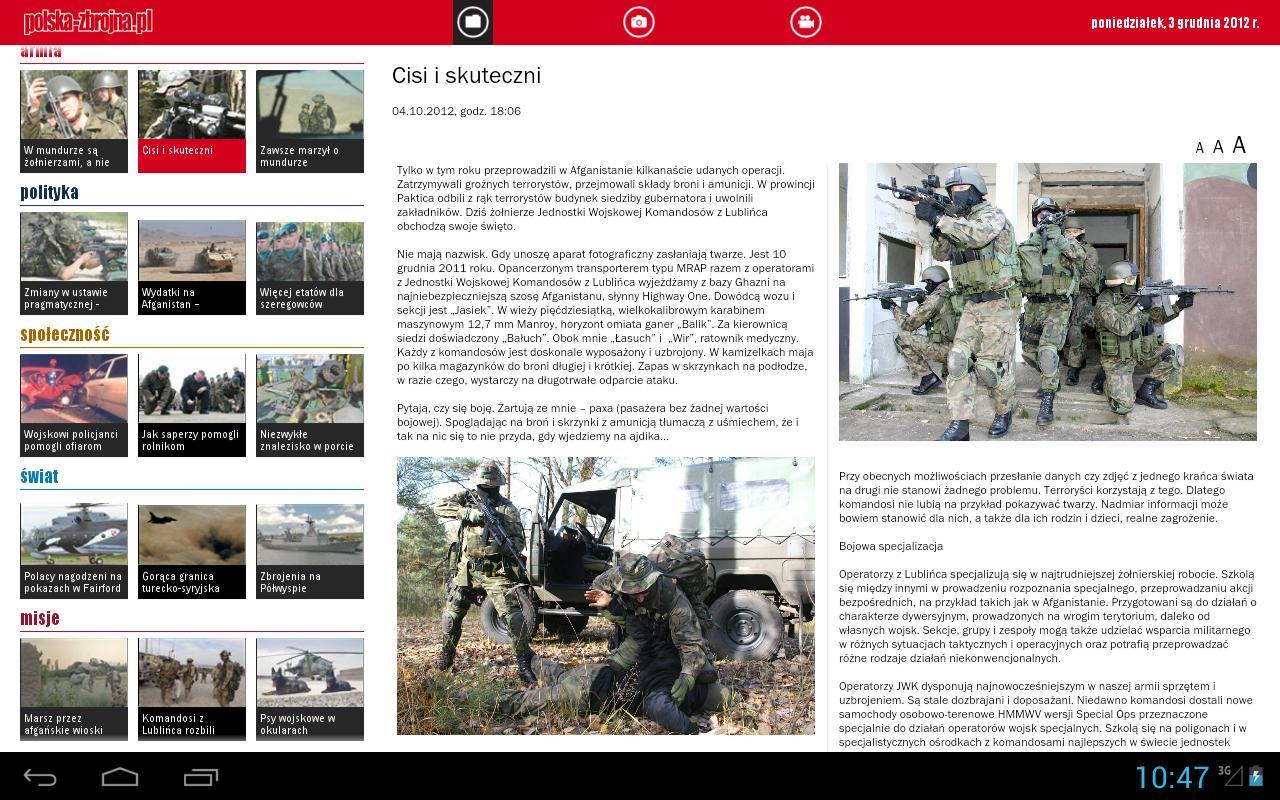Viewport: 1280px width, 800px height.
Task: Open the misje category header
Action: [39, 618]
